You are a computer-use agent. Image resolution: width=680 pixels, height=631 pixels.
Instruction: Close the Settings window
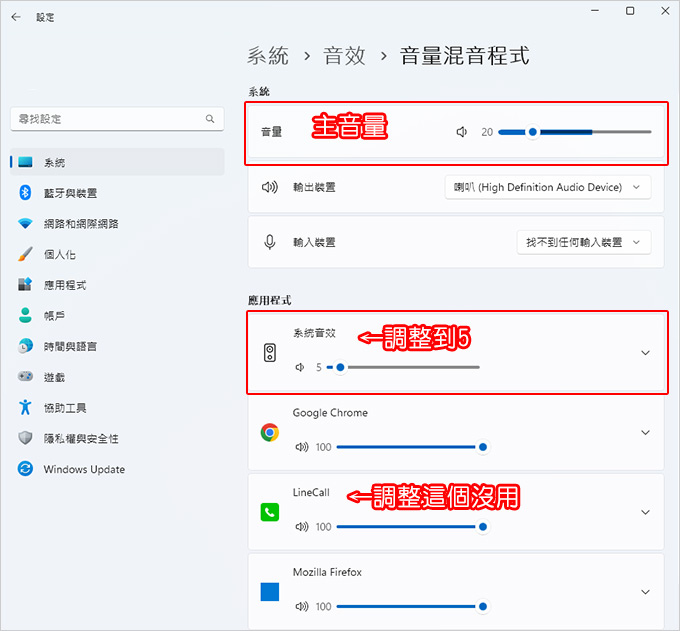coord(665,11)
